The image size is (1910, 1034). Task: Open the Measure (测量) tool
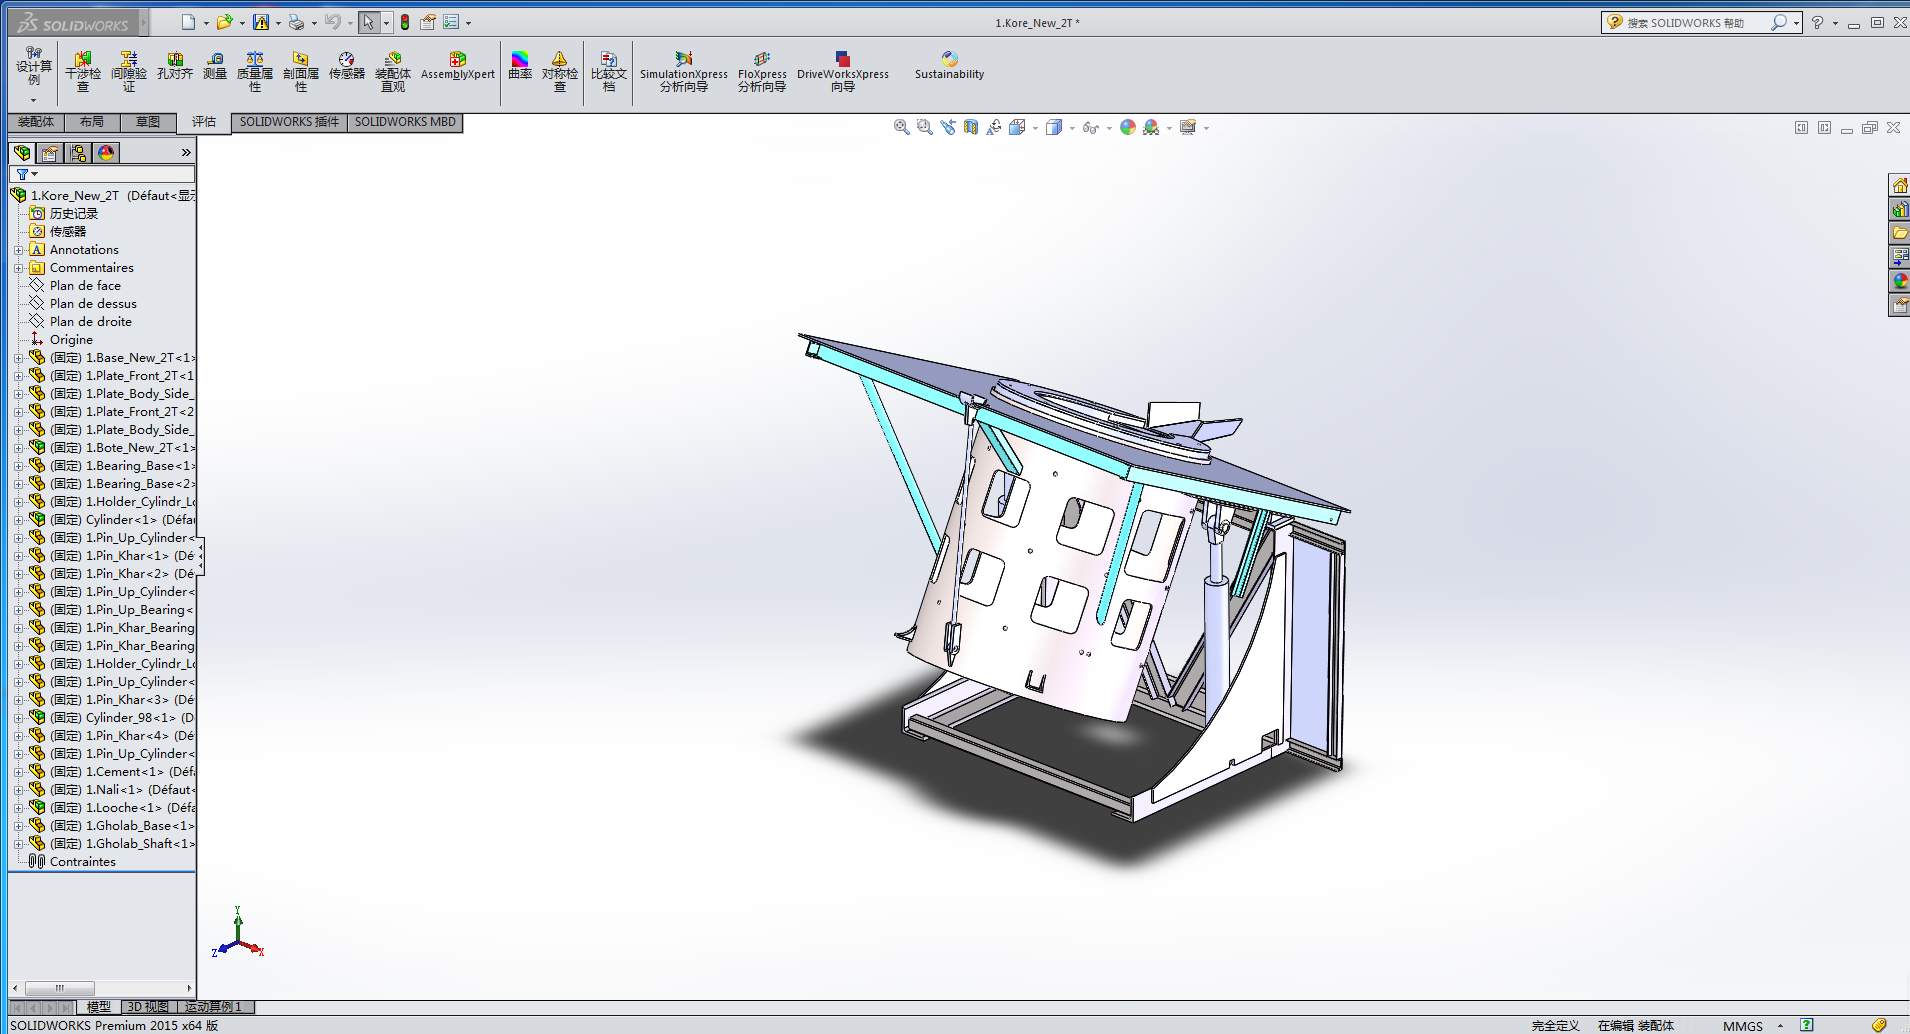[x=215, y=66]
